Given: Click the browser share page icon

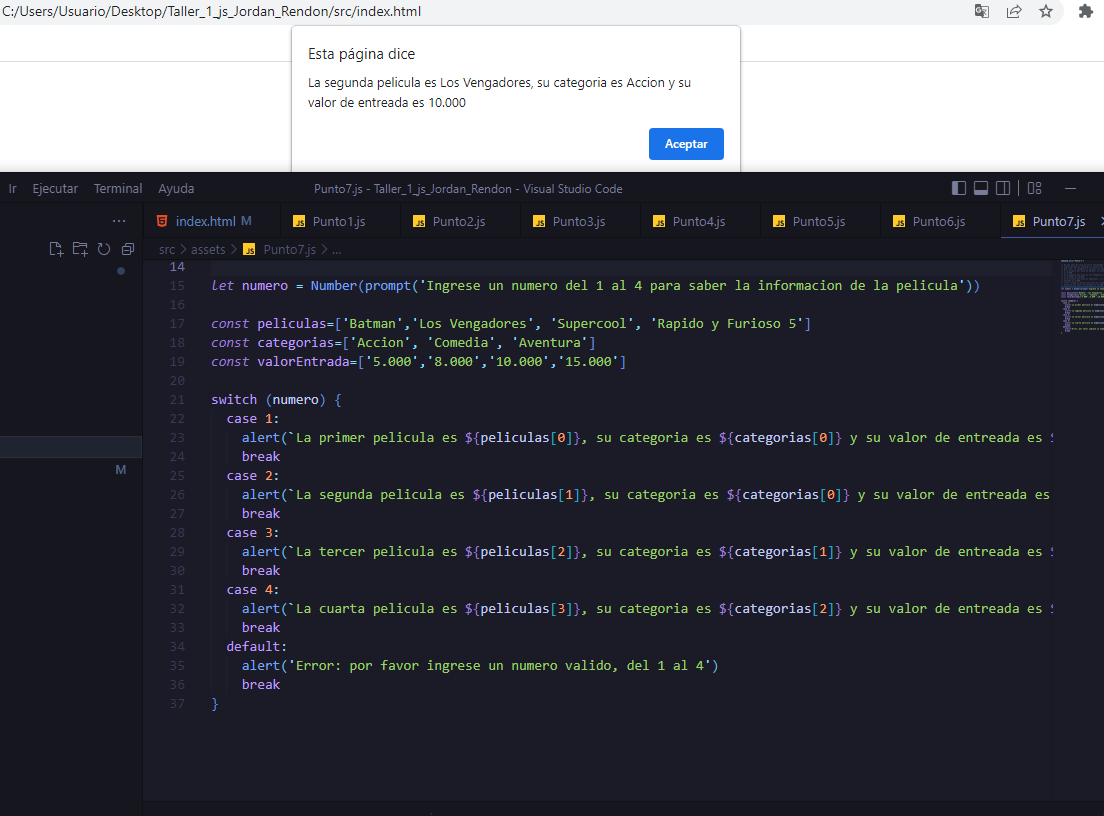Looking at the screenshot, I should pos(1014,11).
